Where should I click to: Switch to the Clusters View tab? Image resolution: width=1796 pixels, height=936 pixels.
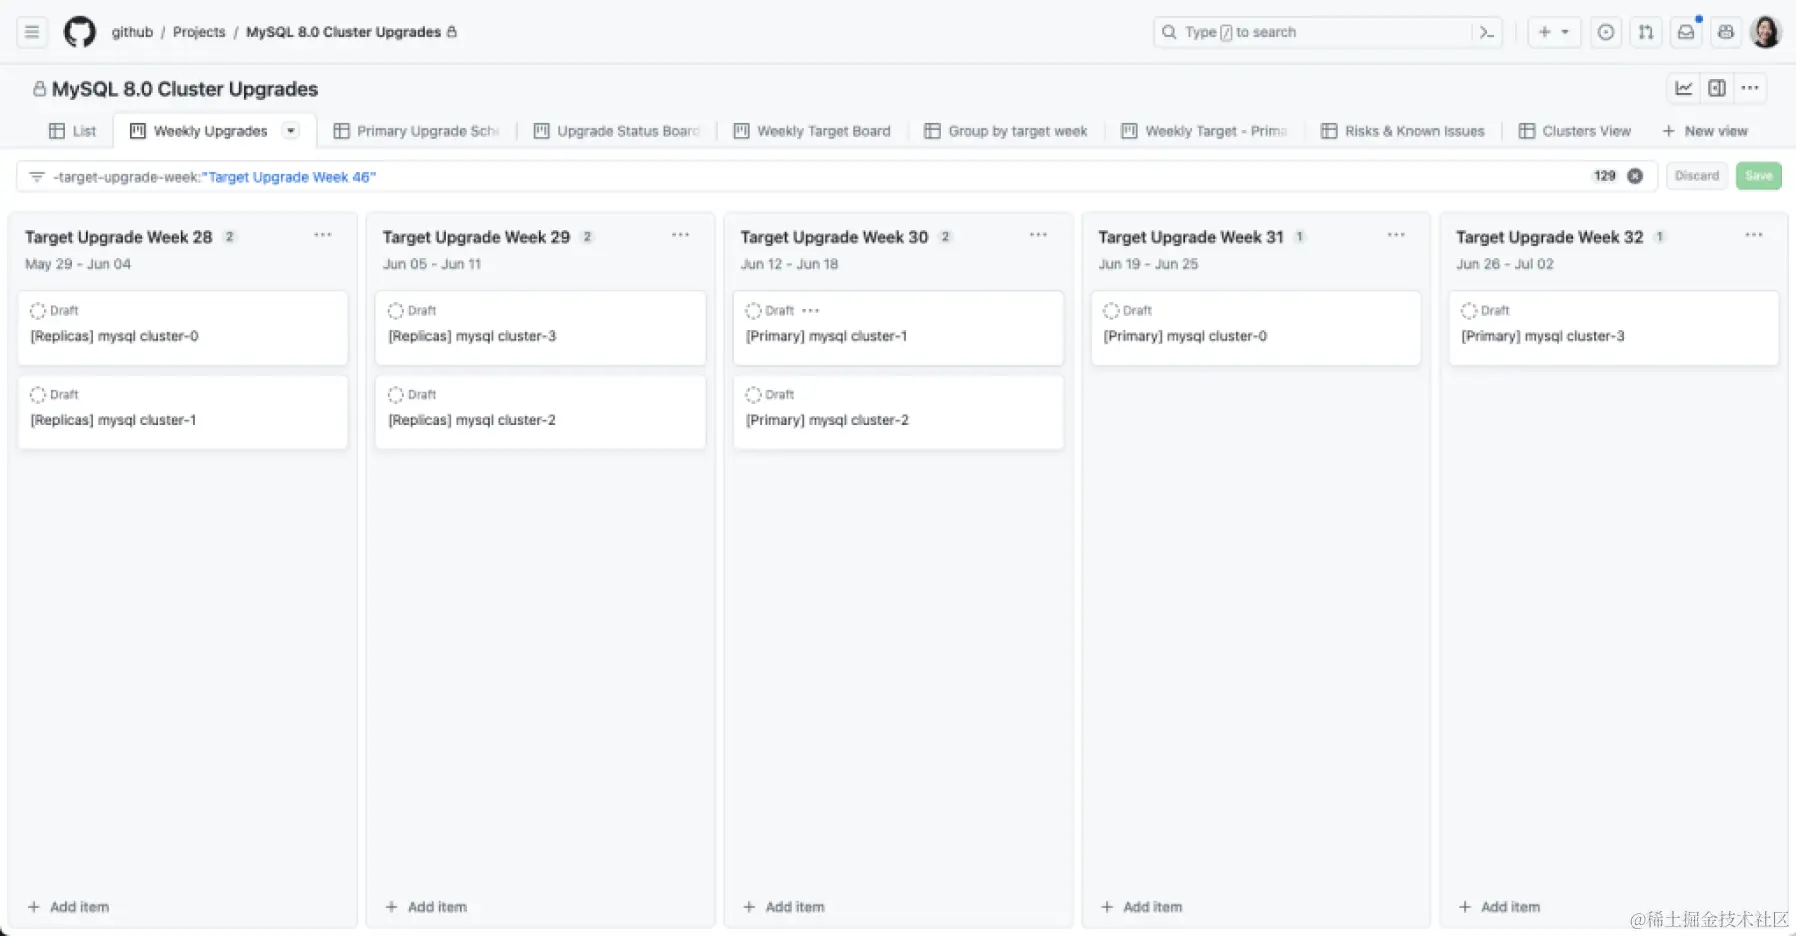[1576, 131]
